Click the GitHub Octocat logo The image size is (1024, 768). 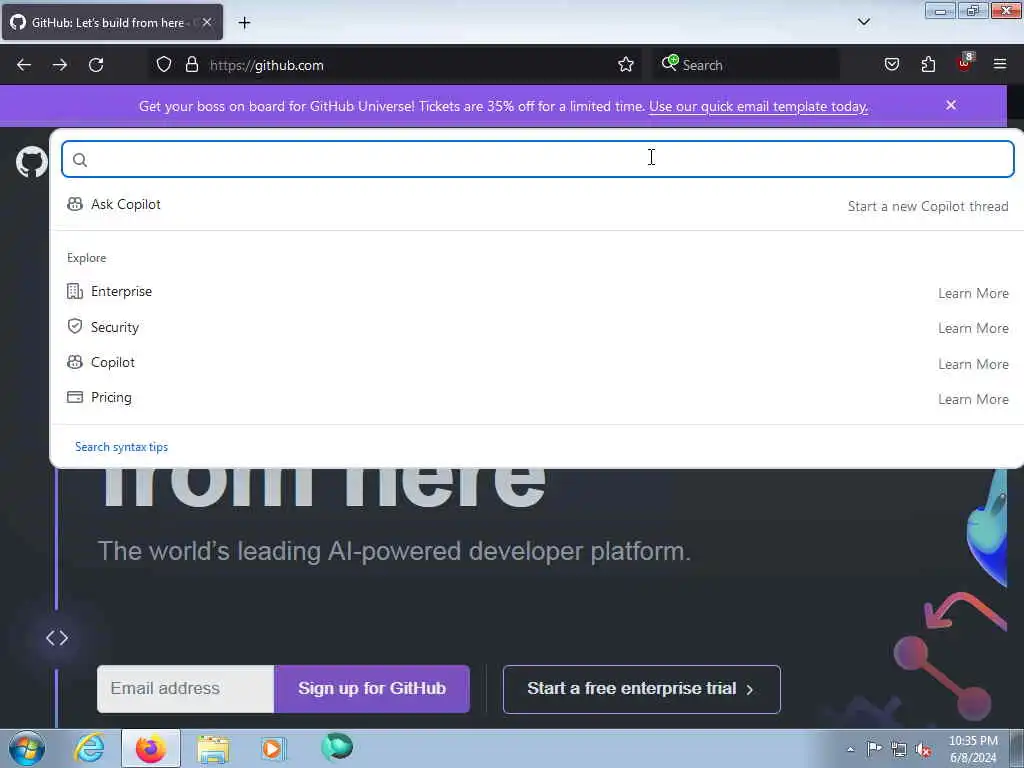[31, 161]
